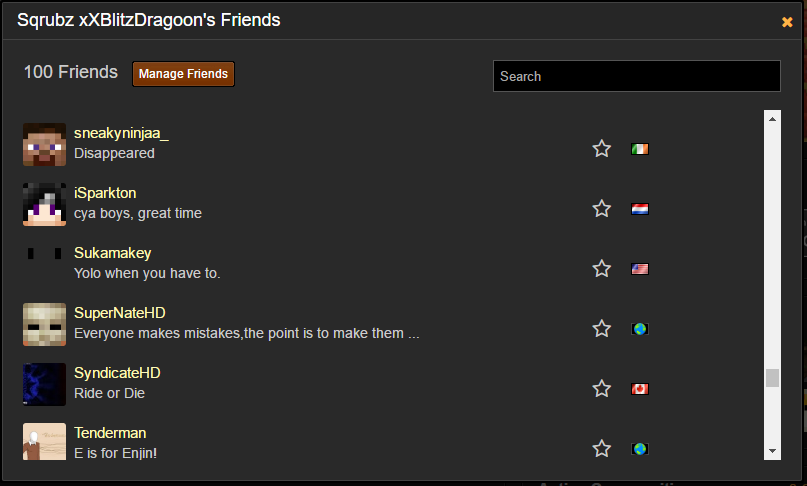
Task: Toggle the favorite star for SuperNateHD
Action: (601, 328)
